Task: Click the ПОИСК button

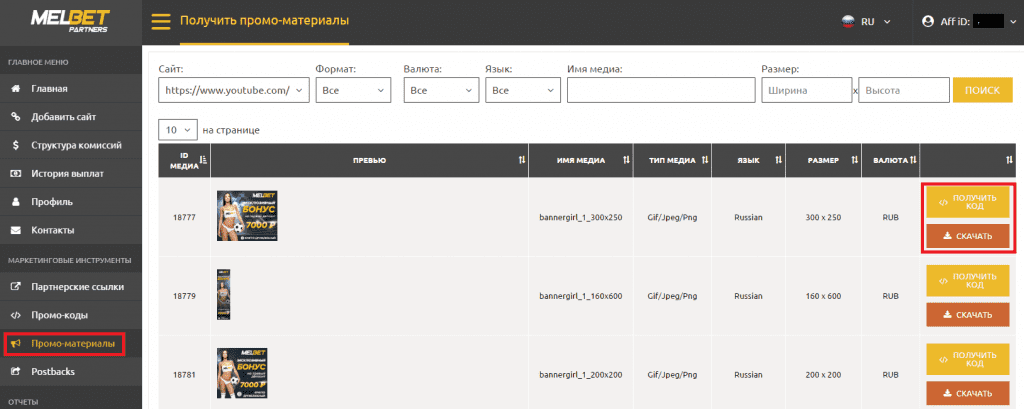Action: click(982, 90)
